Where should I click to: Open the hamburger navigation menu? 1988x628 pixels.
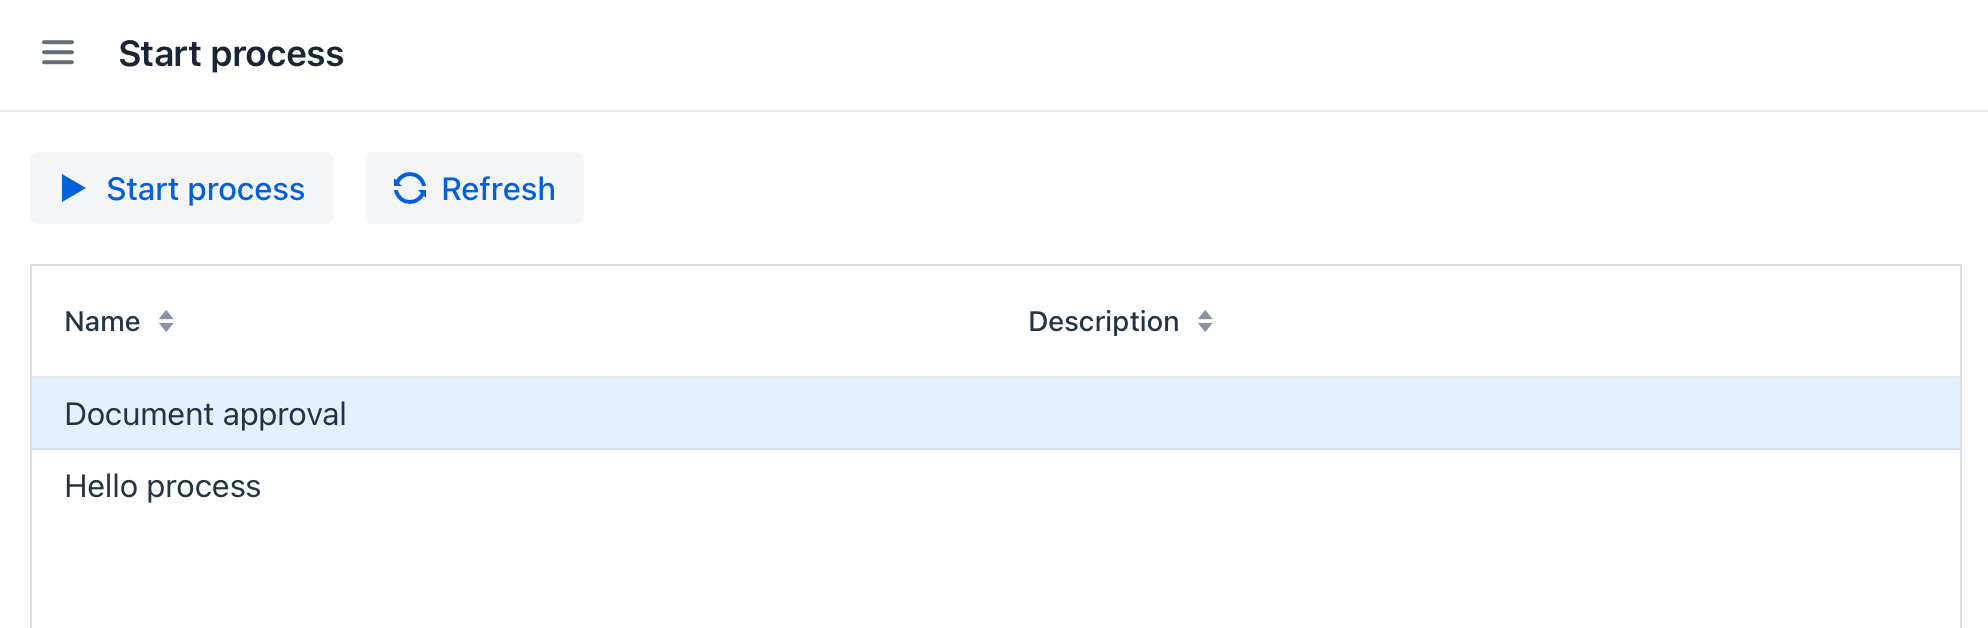pos(58,53)
